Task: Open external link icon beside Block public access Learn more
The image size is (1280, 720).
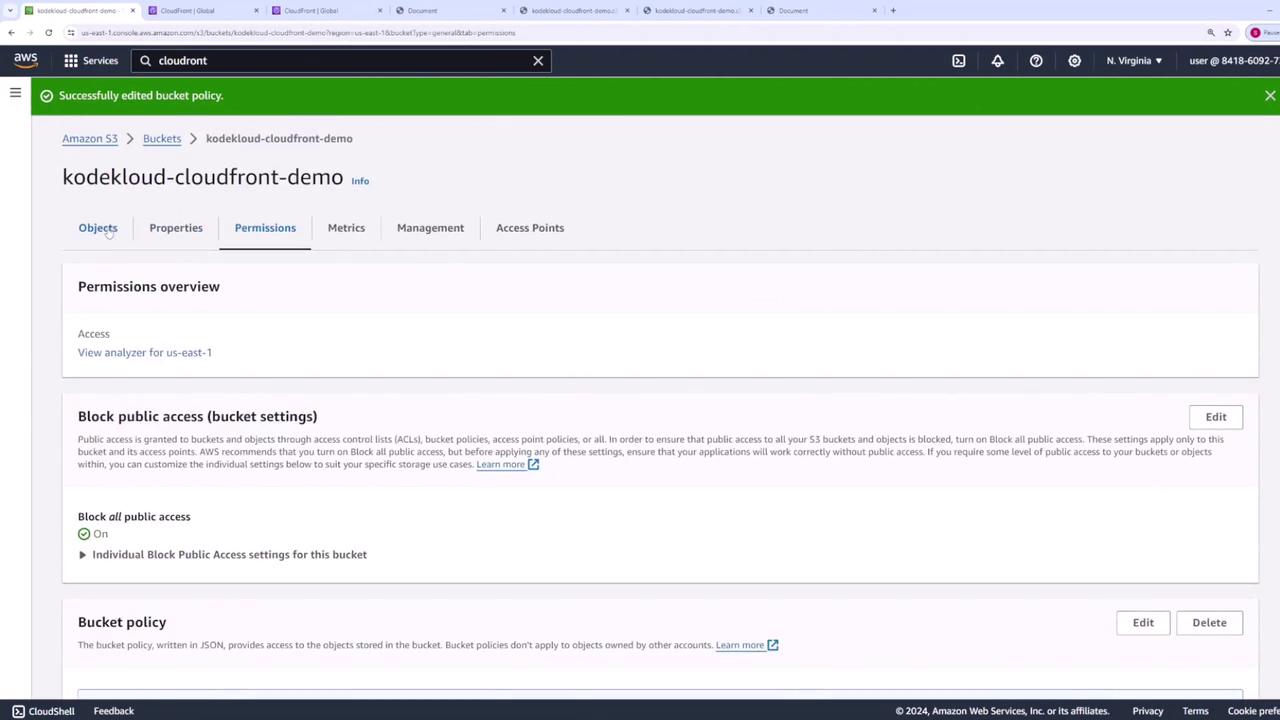Action: click(x=533, y=464)
